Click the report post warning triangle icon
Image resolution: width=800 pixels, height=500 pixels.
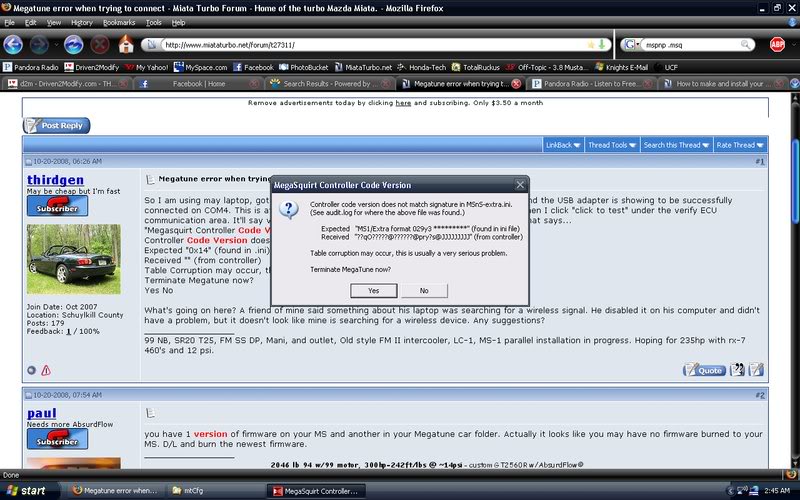tap(46, 370)
